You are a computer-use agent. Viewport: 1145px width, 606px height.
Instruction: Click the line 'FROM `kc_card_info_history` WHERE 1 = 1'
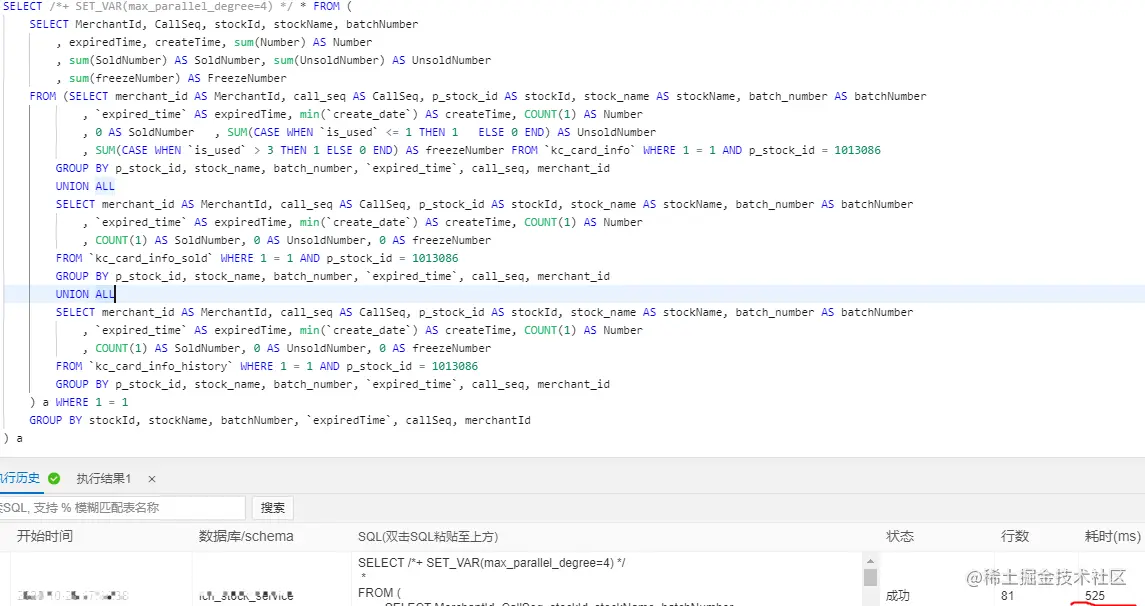coord(267,366)
